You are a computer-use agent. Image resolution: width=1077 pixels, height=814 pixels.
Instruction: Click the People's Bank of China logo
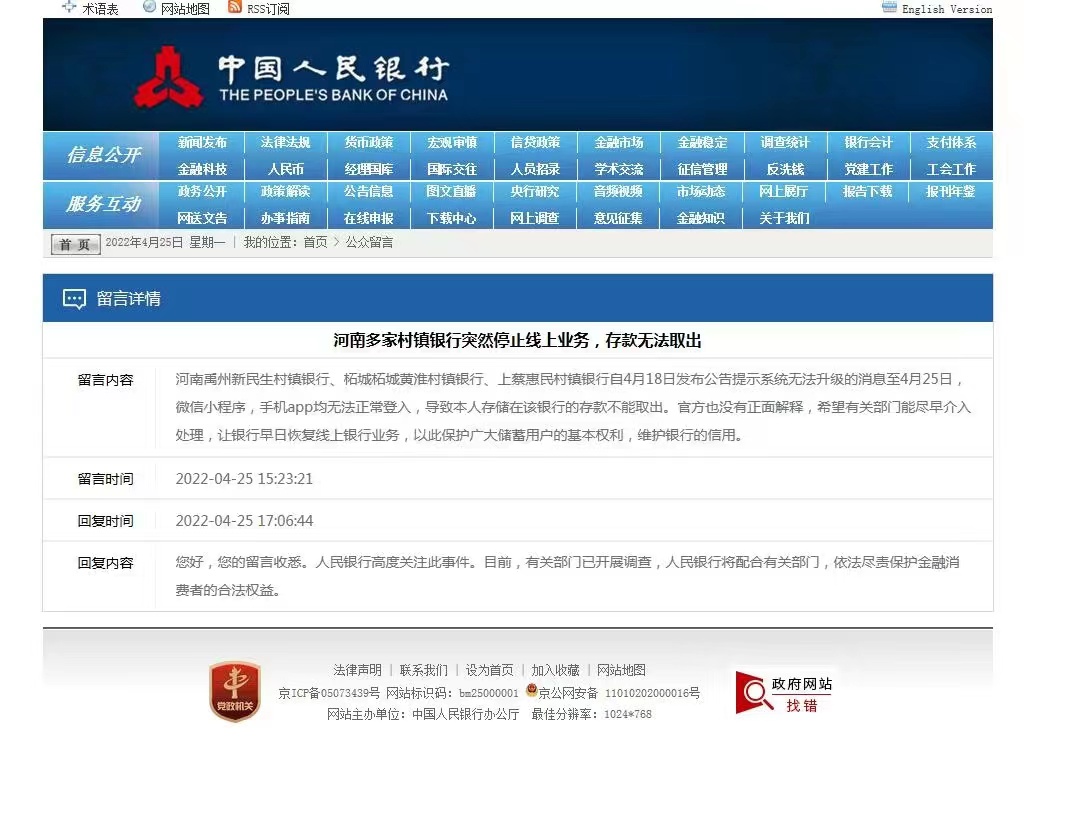click(x=168, y=78)
